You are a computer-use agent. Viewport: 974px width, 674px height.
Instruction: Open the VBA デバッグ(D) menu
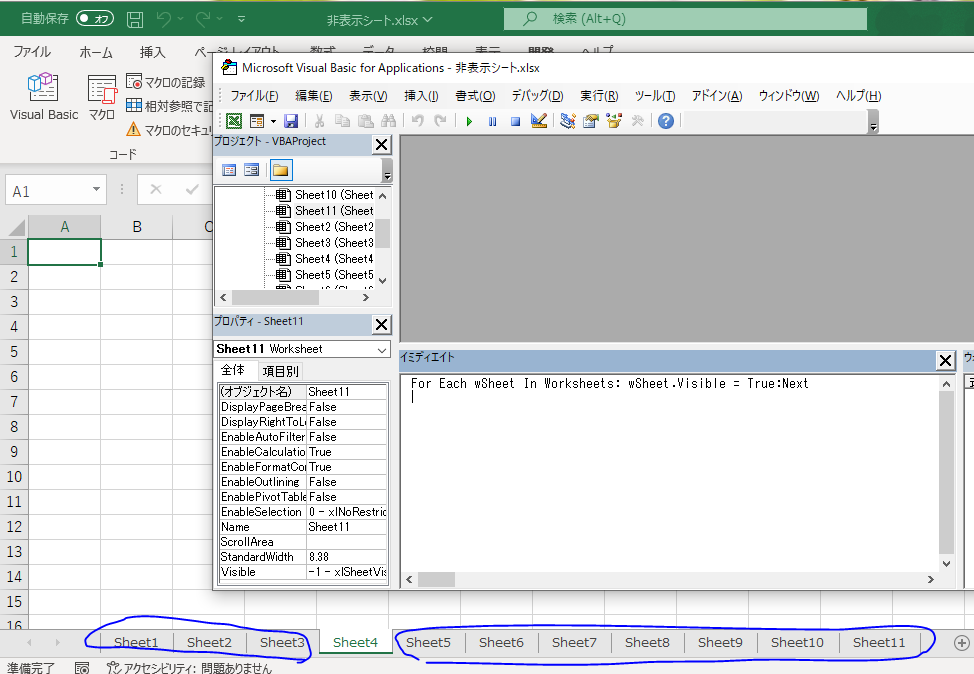pyautogui.click(x=537, y=96)
